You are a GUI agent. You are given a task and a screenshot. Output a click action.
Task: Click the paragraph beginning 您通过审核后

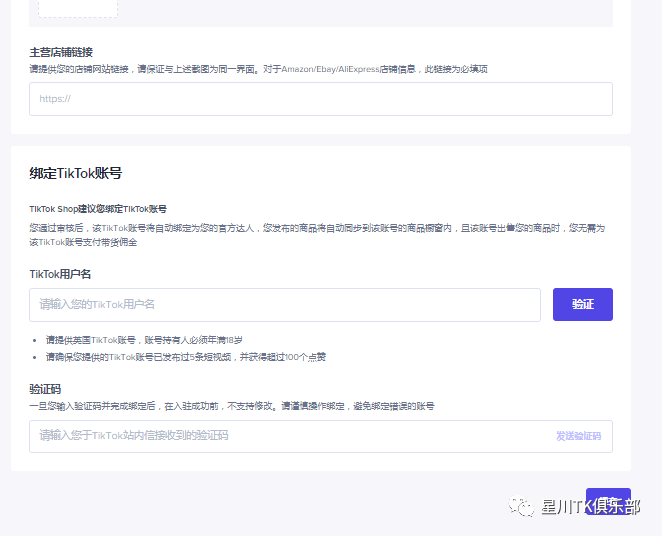click(317, 235)
